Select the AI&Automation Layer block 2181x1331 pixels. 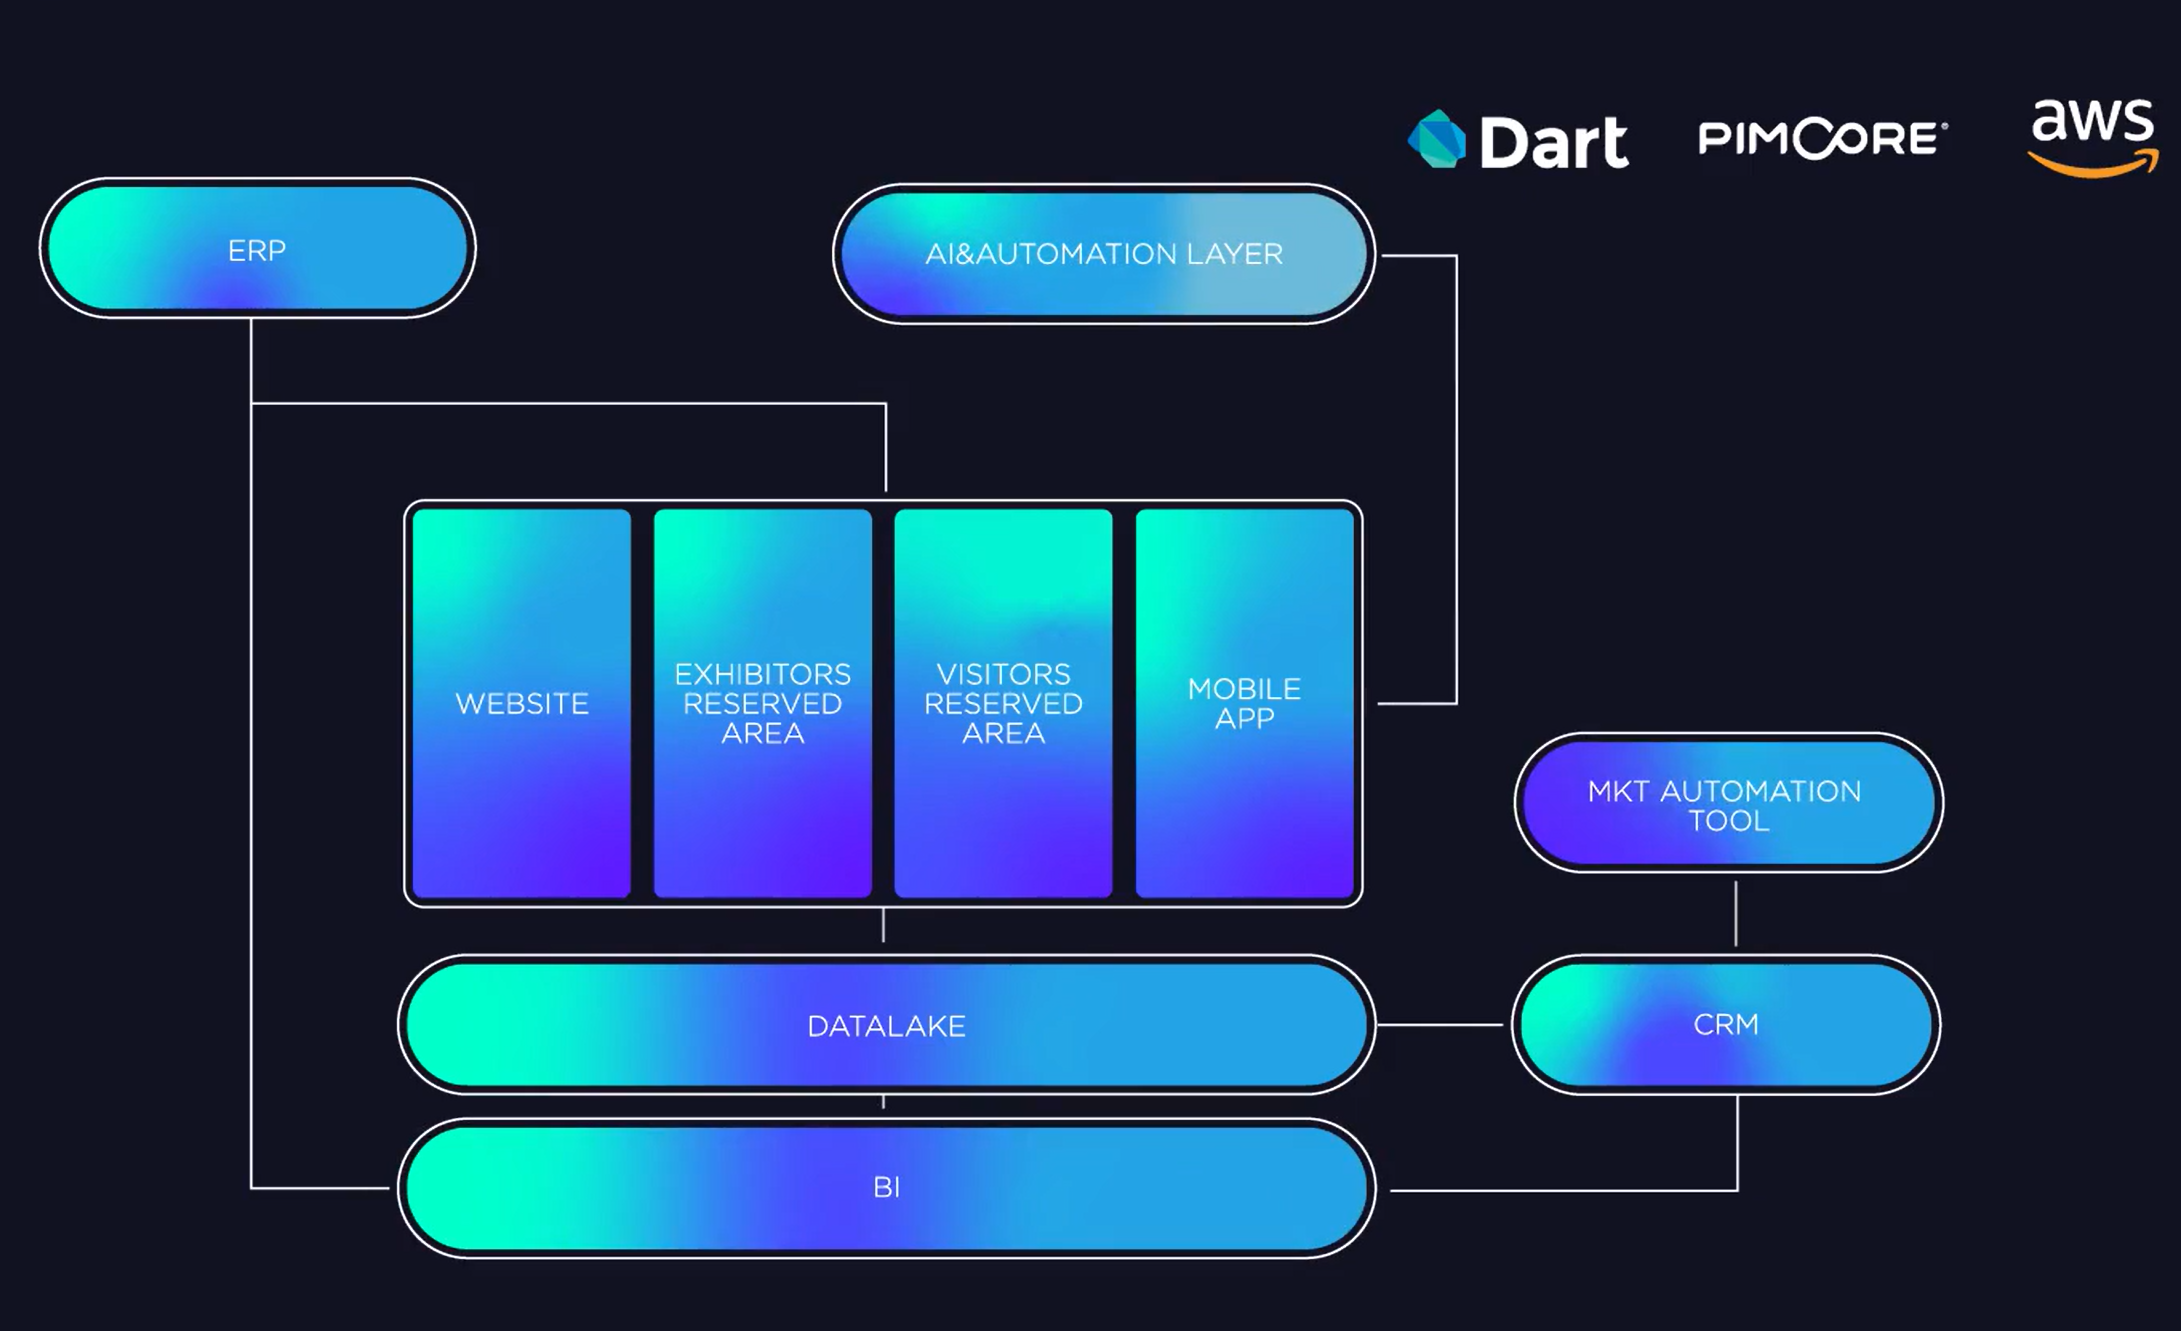1103,253
